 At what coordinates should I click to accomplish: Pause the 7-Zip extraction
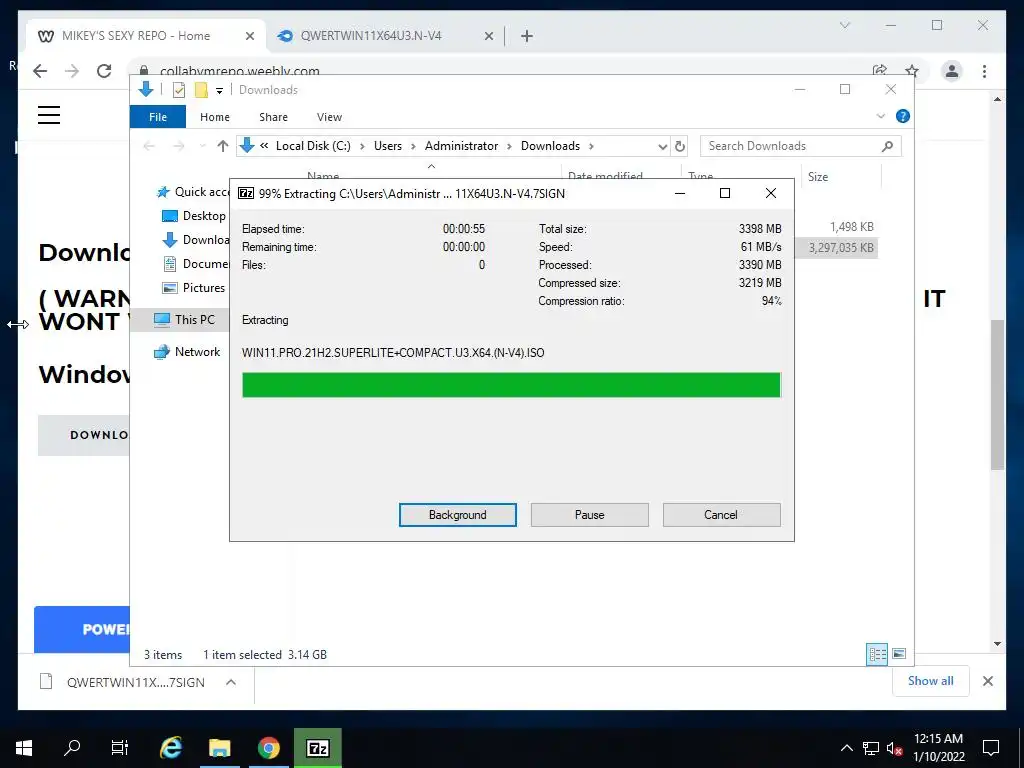(590, 515)
